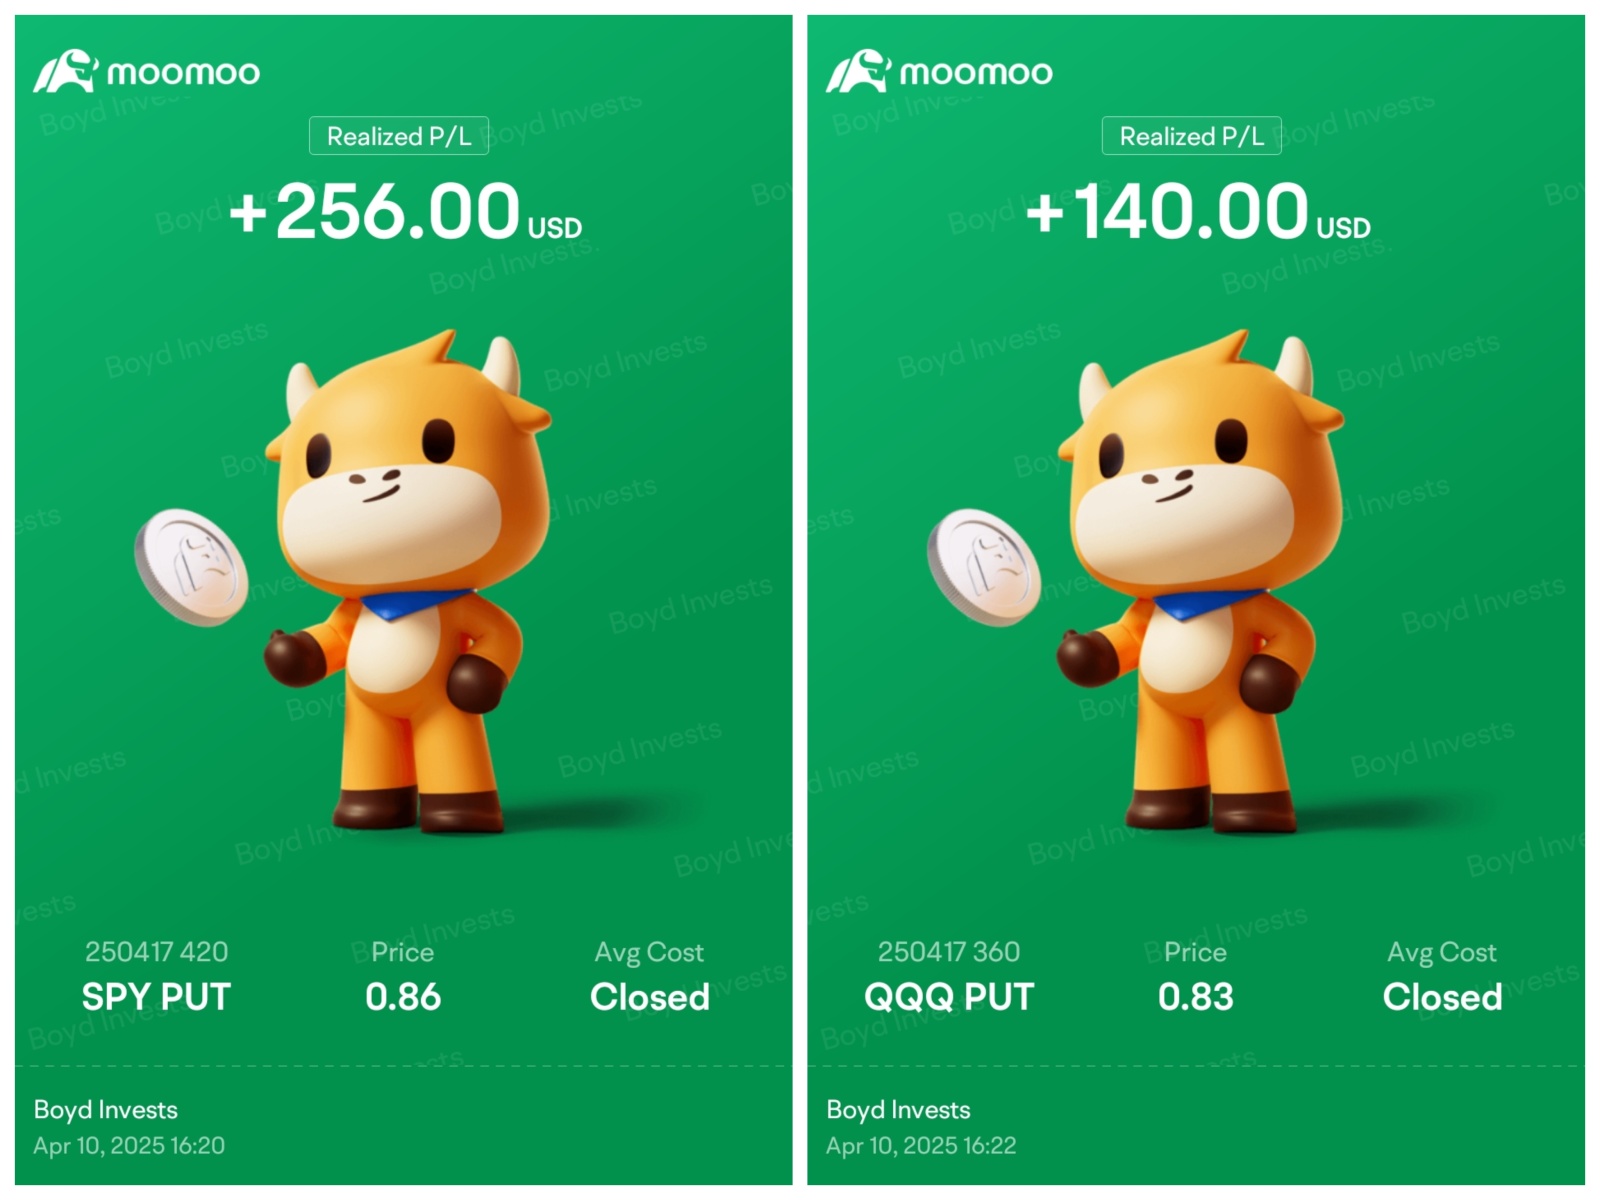Click the Closed status under QQQ Avg Cost
The height and width of the screenshot is (1200, 1600).
coord(1443,997)
